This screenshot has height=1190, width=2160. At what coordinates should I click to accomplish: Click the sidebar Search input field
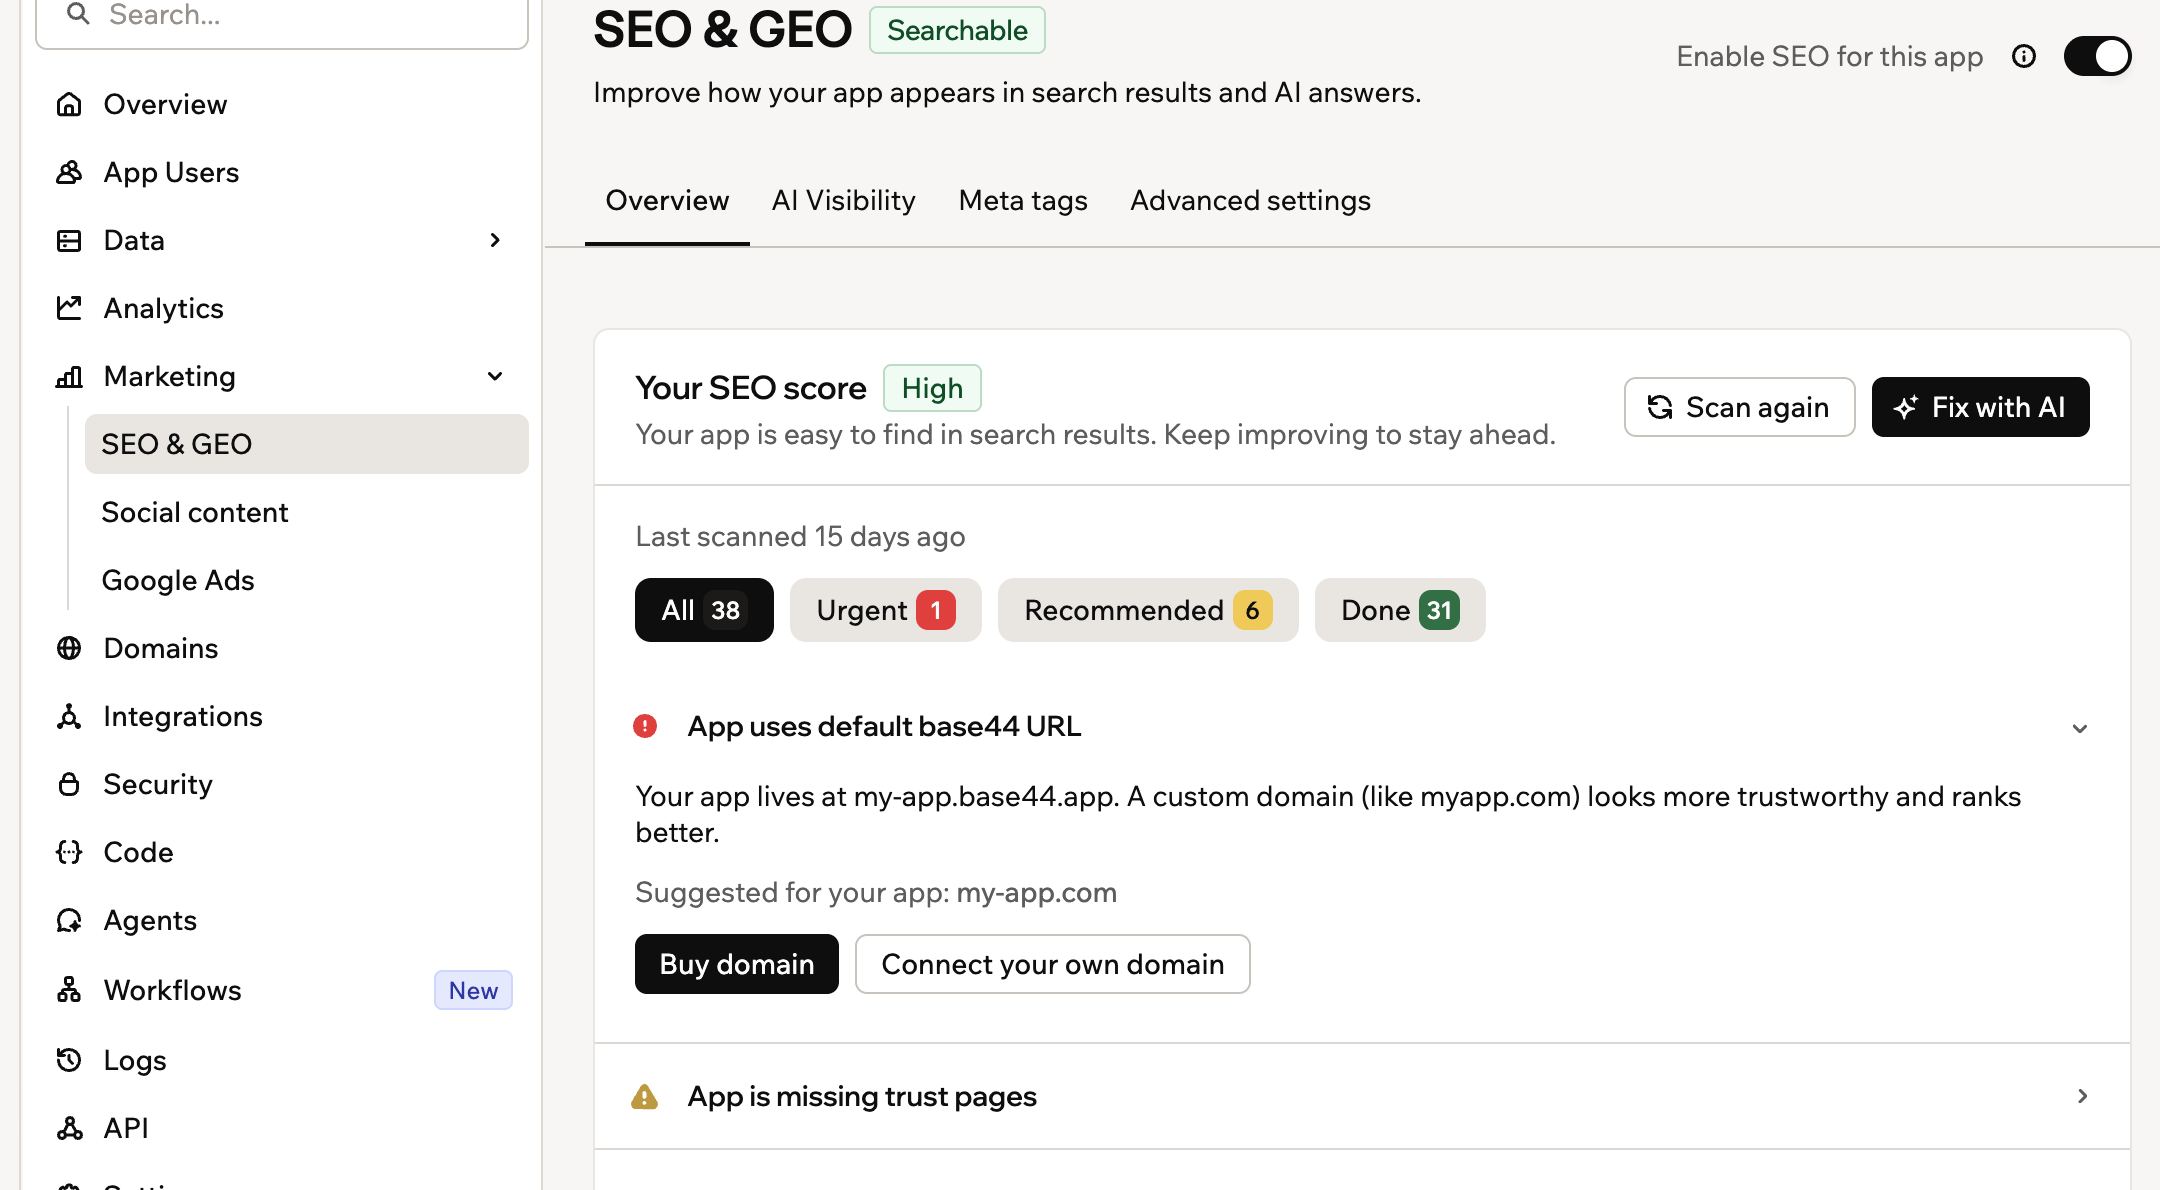point(282,18)
